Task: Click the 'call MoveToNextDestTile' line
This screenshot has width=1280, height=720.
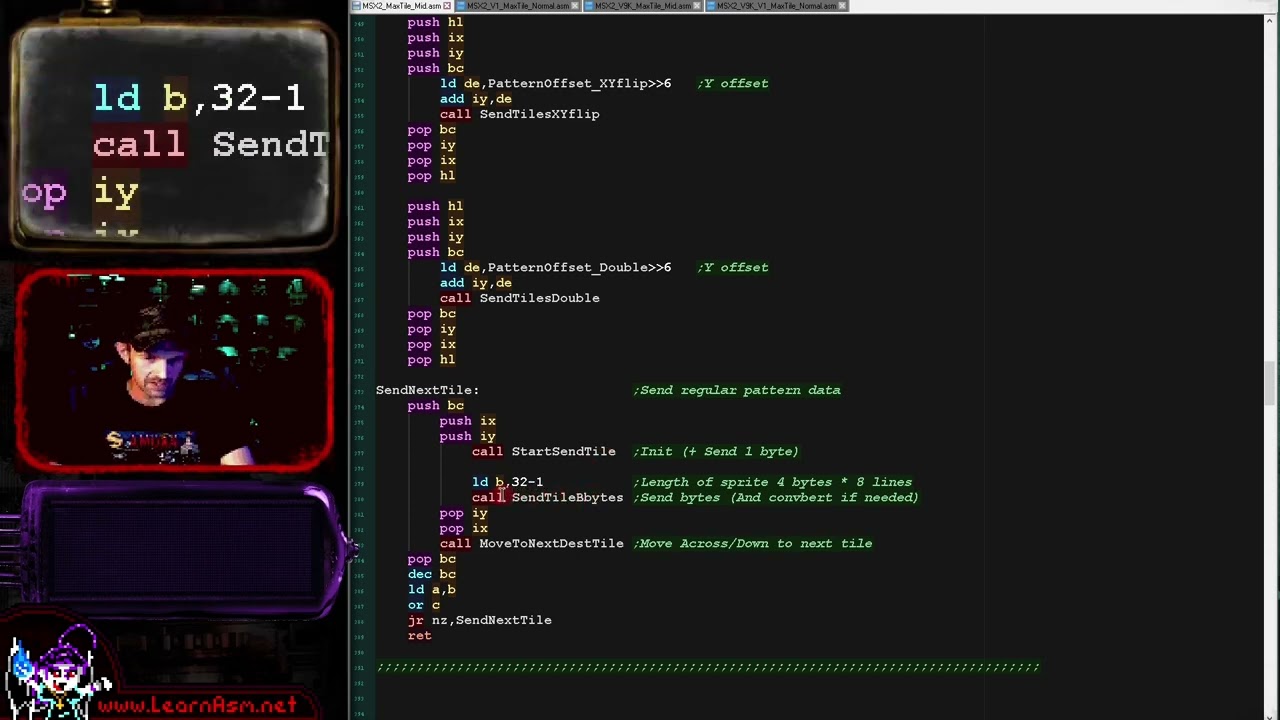Action: pyautogui.click(x=531, y=543)
